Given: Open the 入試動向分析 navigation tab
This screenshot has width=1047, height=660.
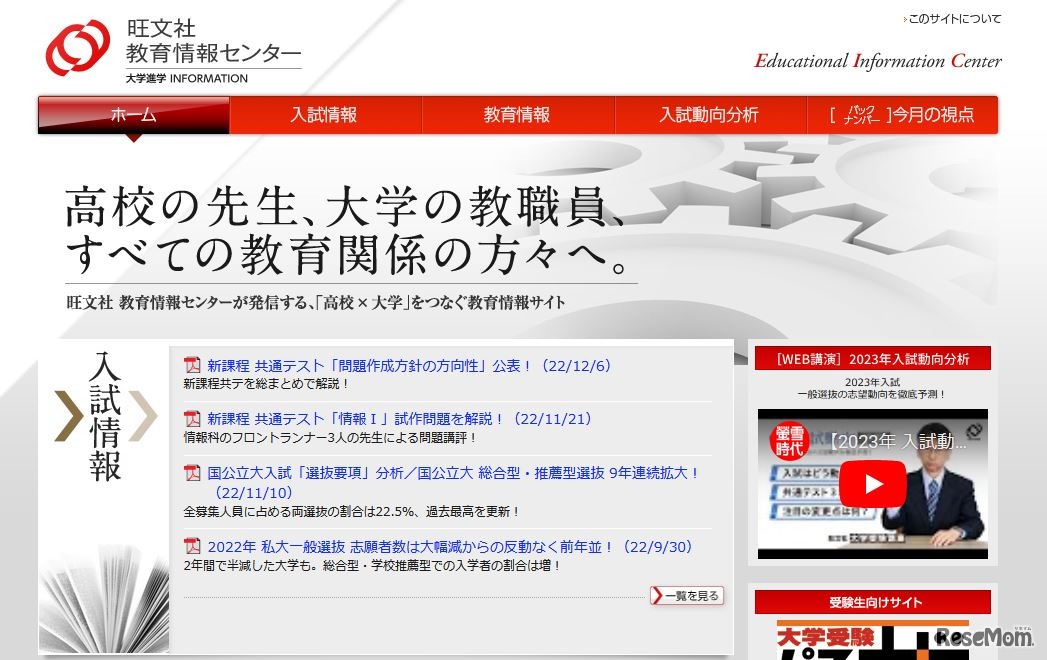Looking at the screenshot, I should point(709,115).
